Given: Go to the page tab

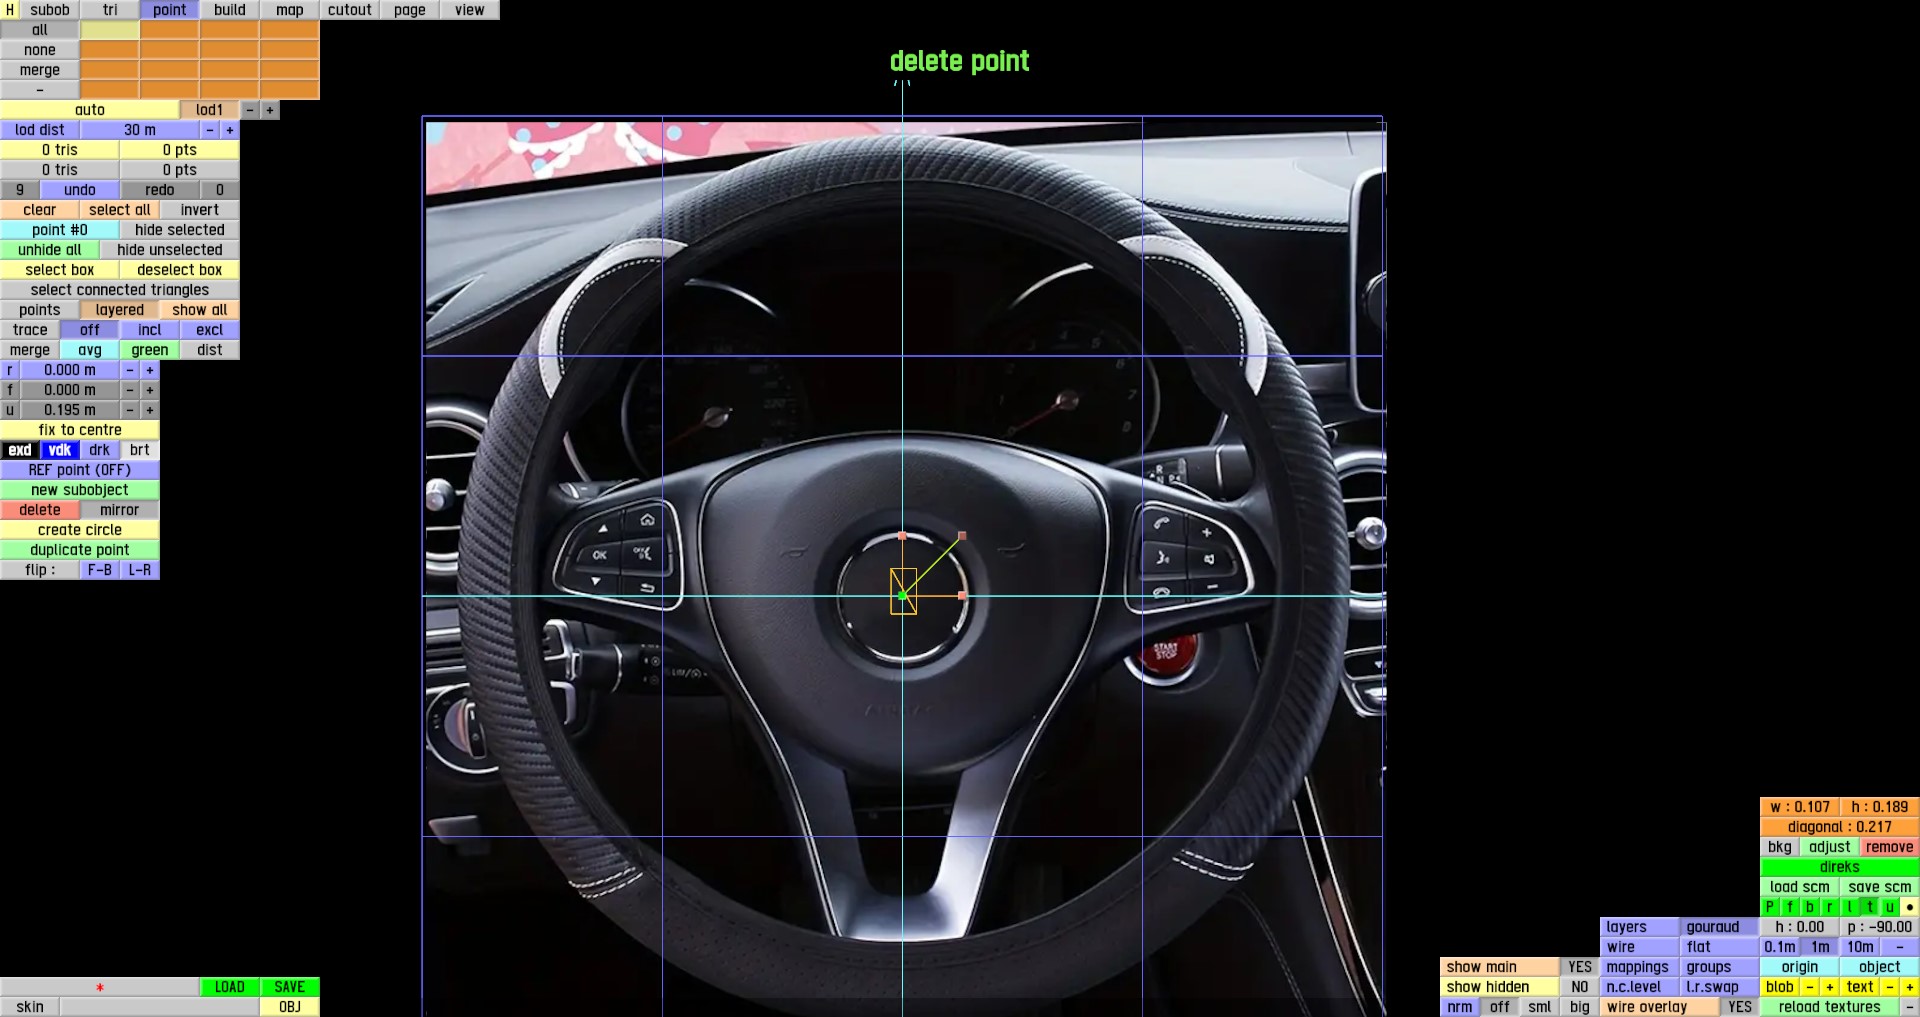Looking at the screenshot, I should pos(410,10).
